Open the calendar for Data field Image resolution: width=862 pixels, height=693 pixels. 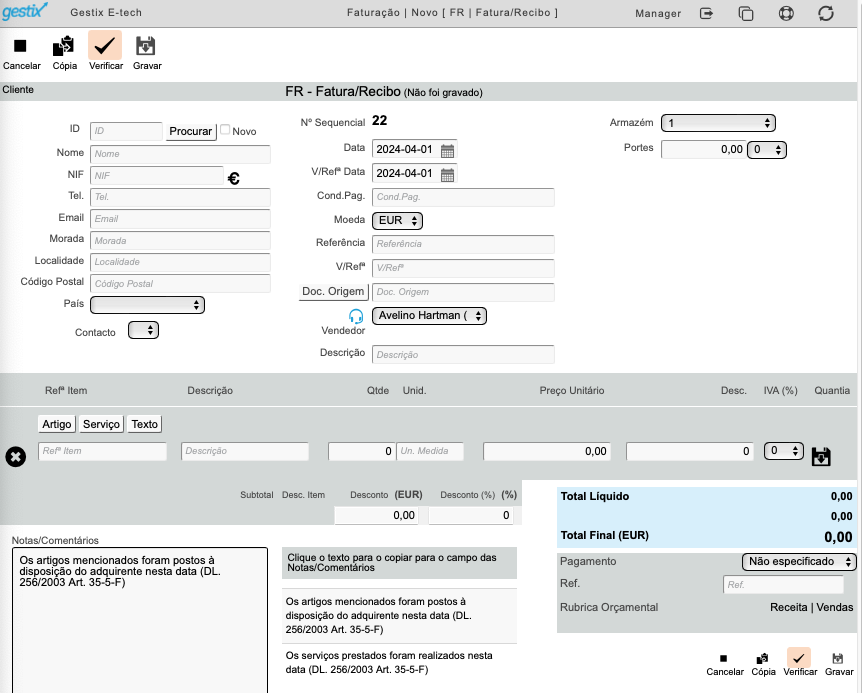click(x=447, y=151)
